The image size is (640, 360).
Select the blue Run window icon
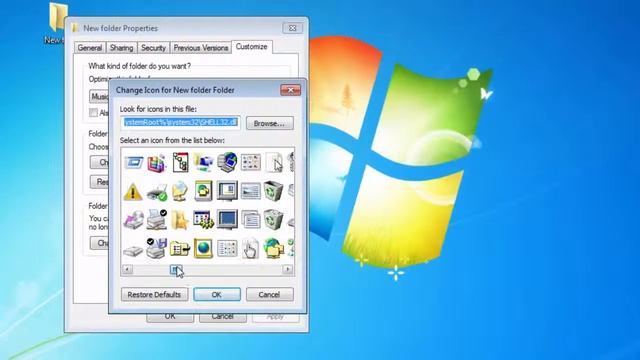[x=133, y=163]
